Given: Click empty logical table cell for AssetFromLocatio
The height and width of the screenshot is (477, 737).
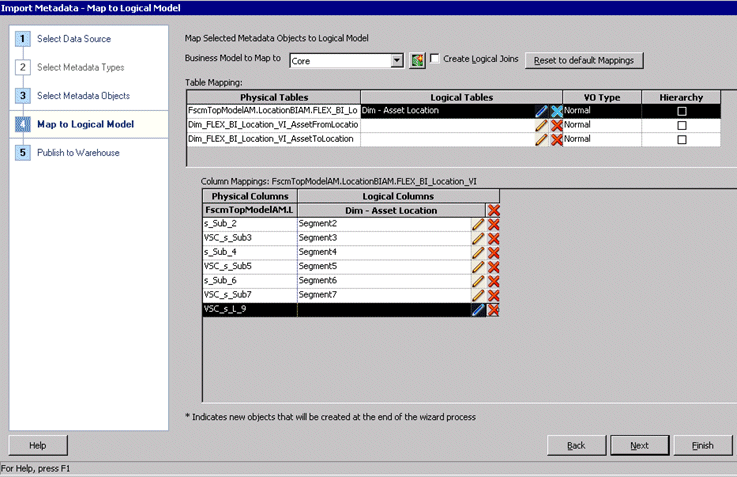Looking at the screenshot, I should pos(448,125).
